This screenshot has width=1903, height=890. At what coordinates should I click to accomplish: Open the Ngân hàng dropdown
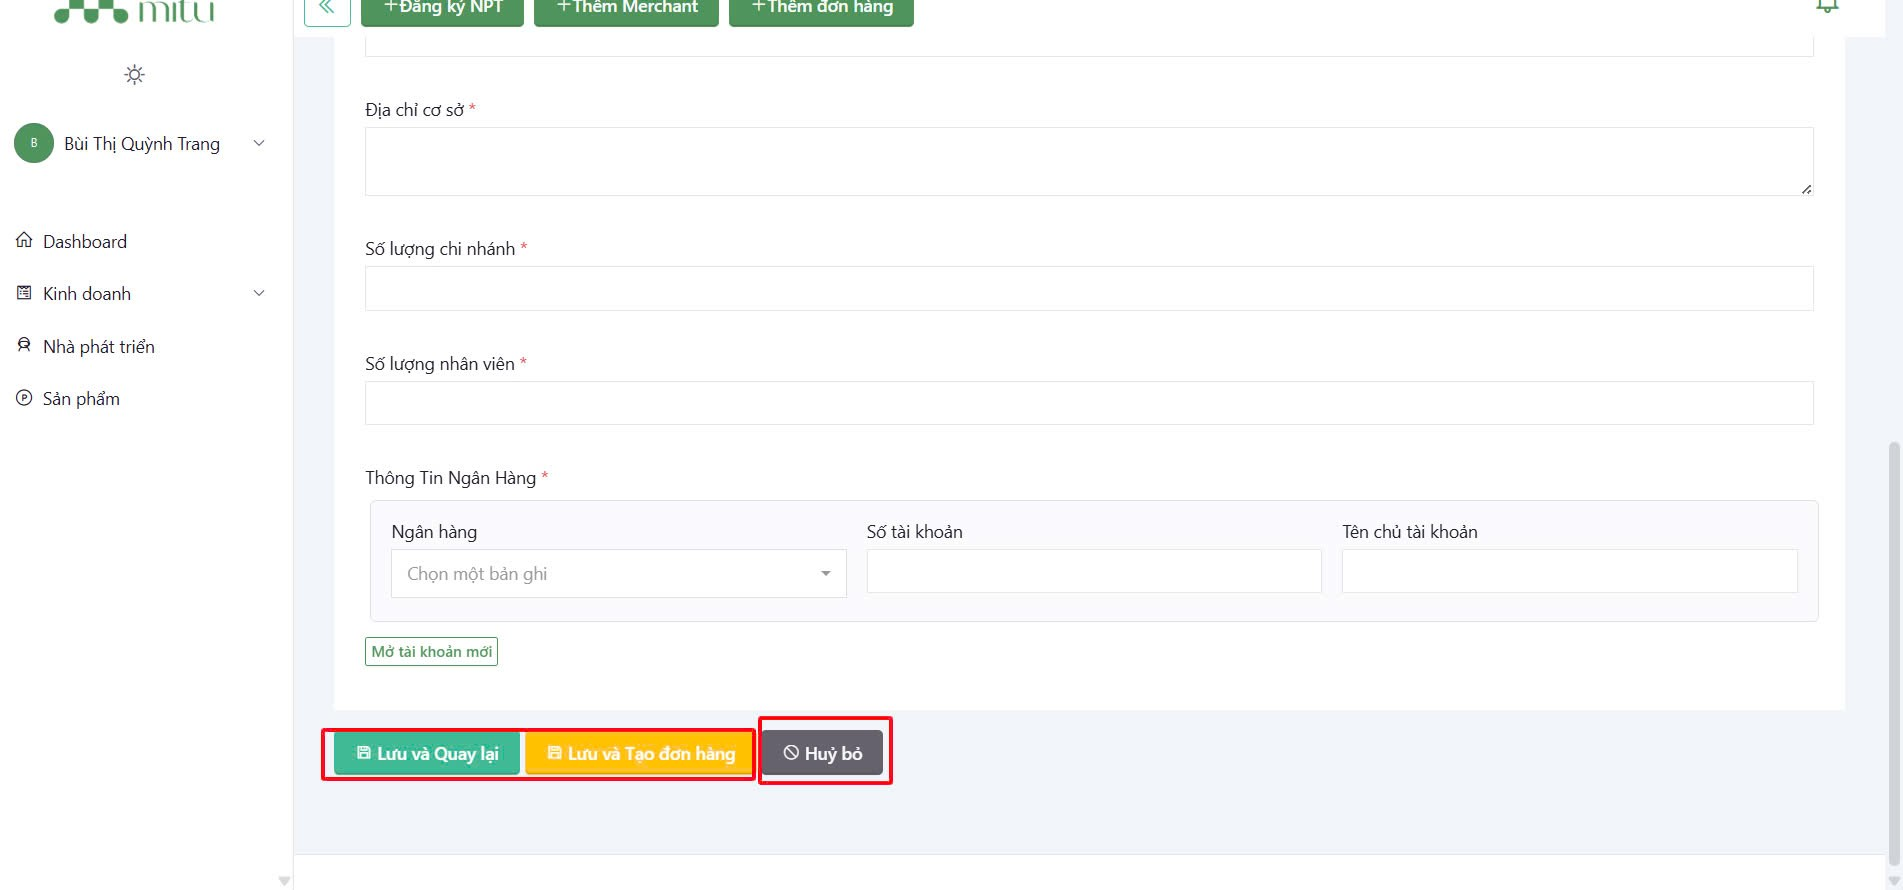coord(618,574)
